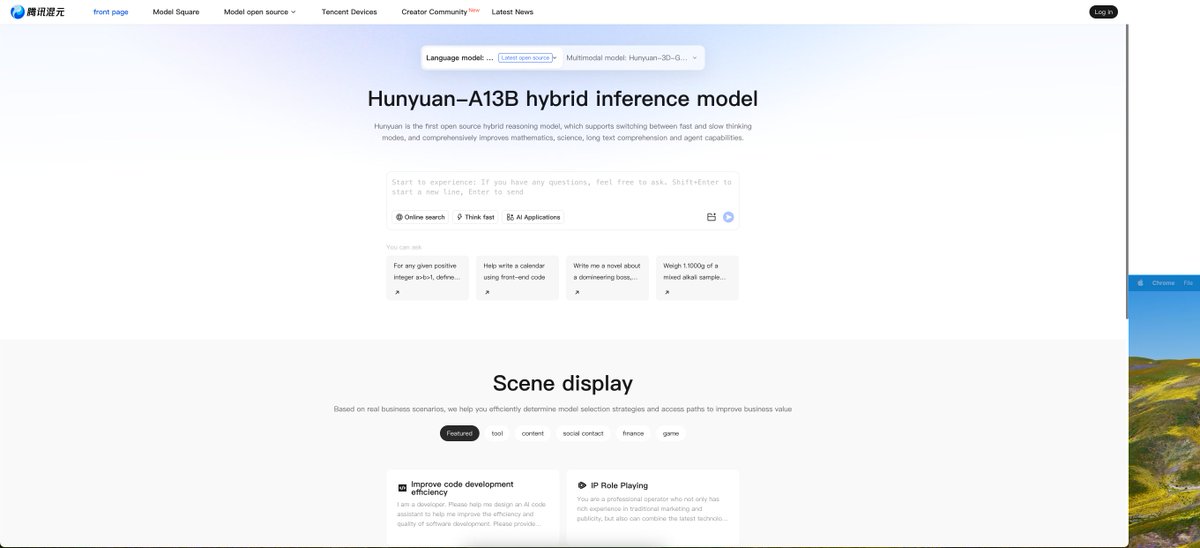Select the game scene filter

(671, 433)
